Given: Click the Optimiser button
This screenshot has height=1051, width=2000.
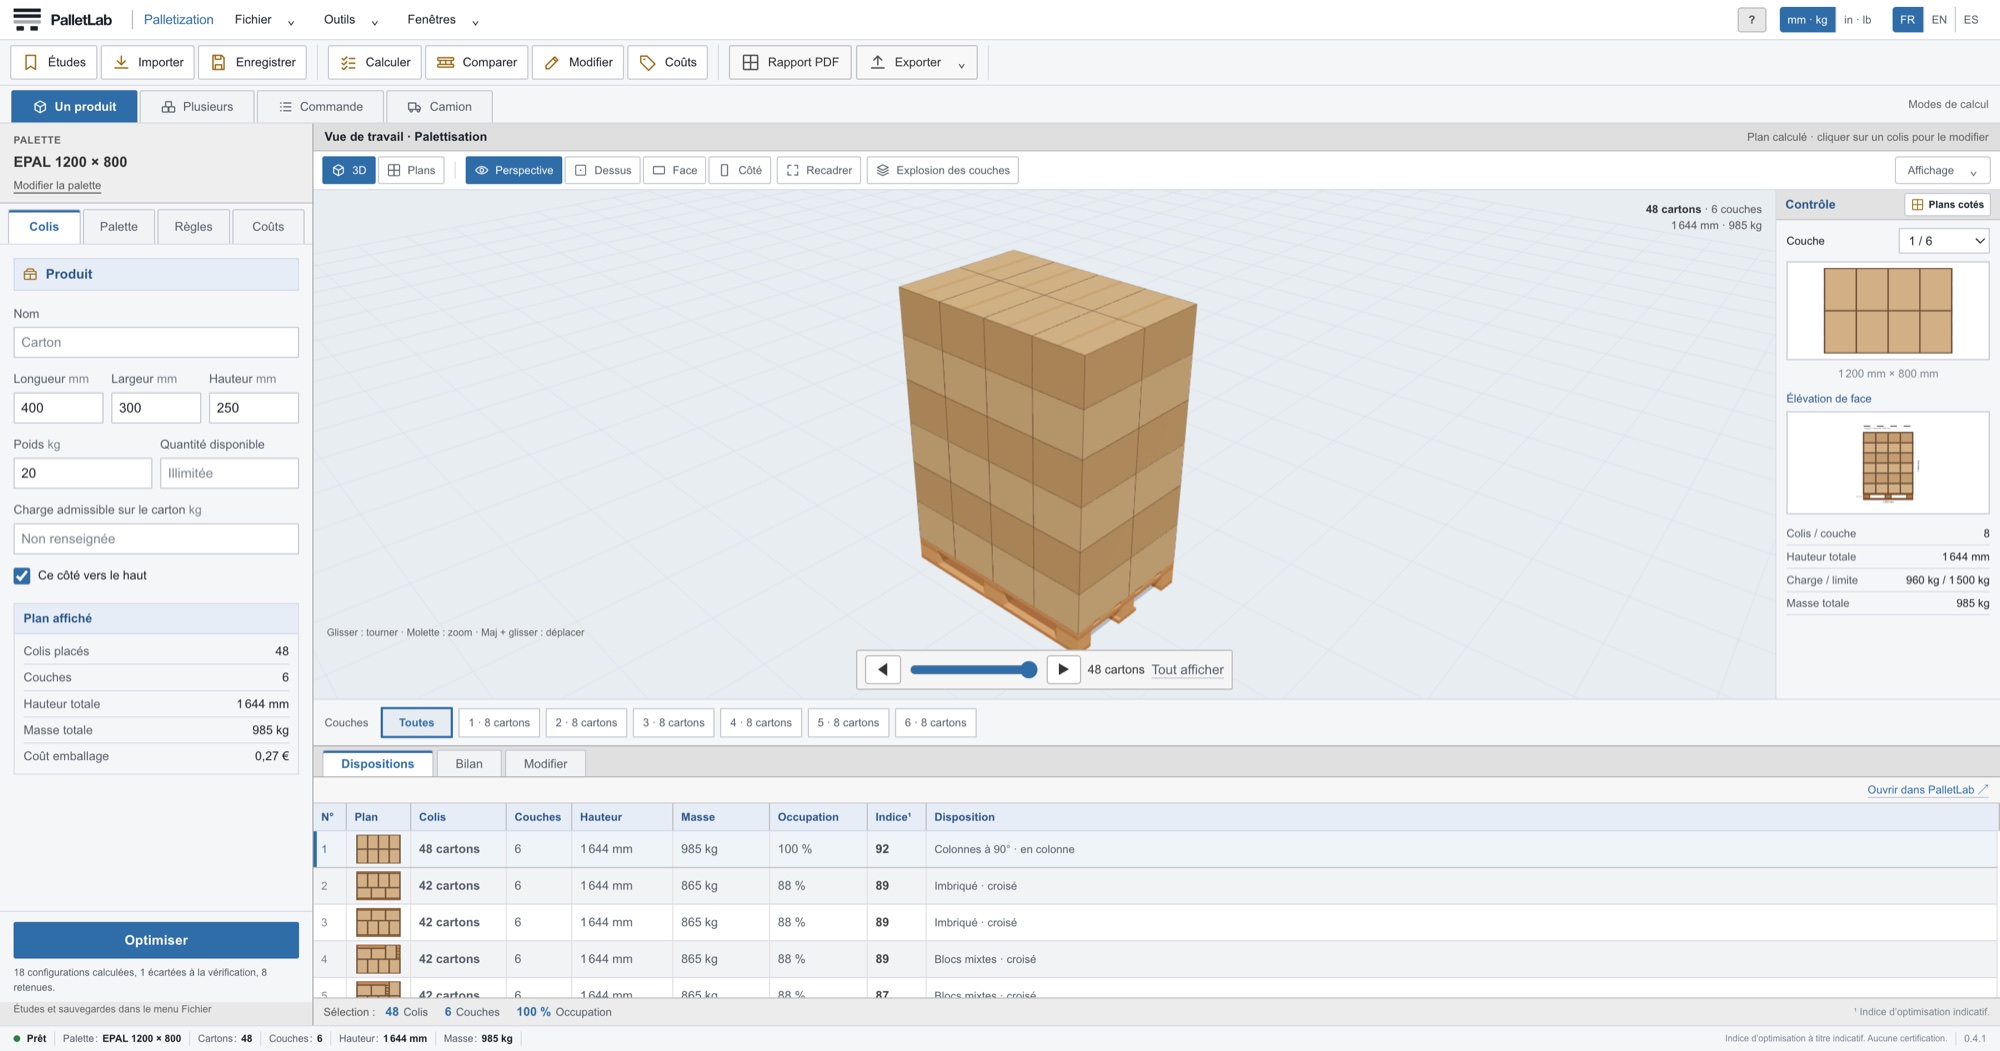Looking at the screenshot, I should [156, 940].
